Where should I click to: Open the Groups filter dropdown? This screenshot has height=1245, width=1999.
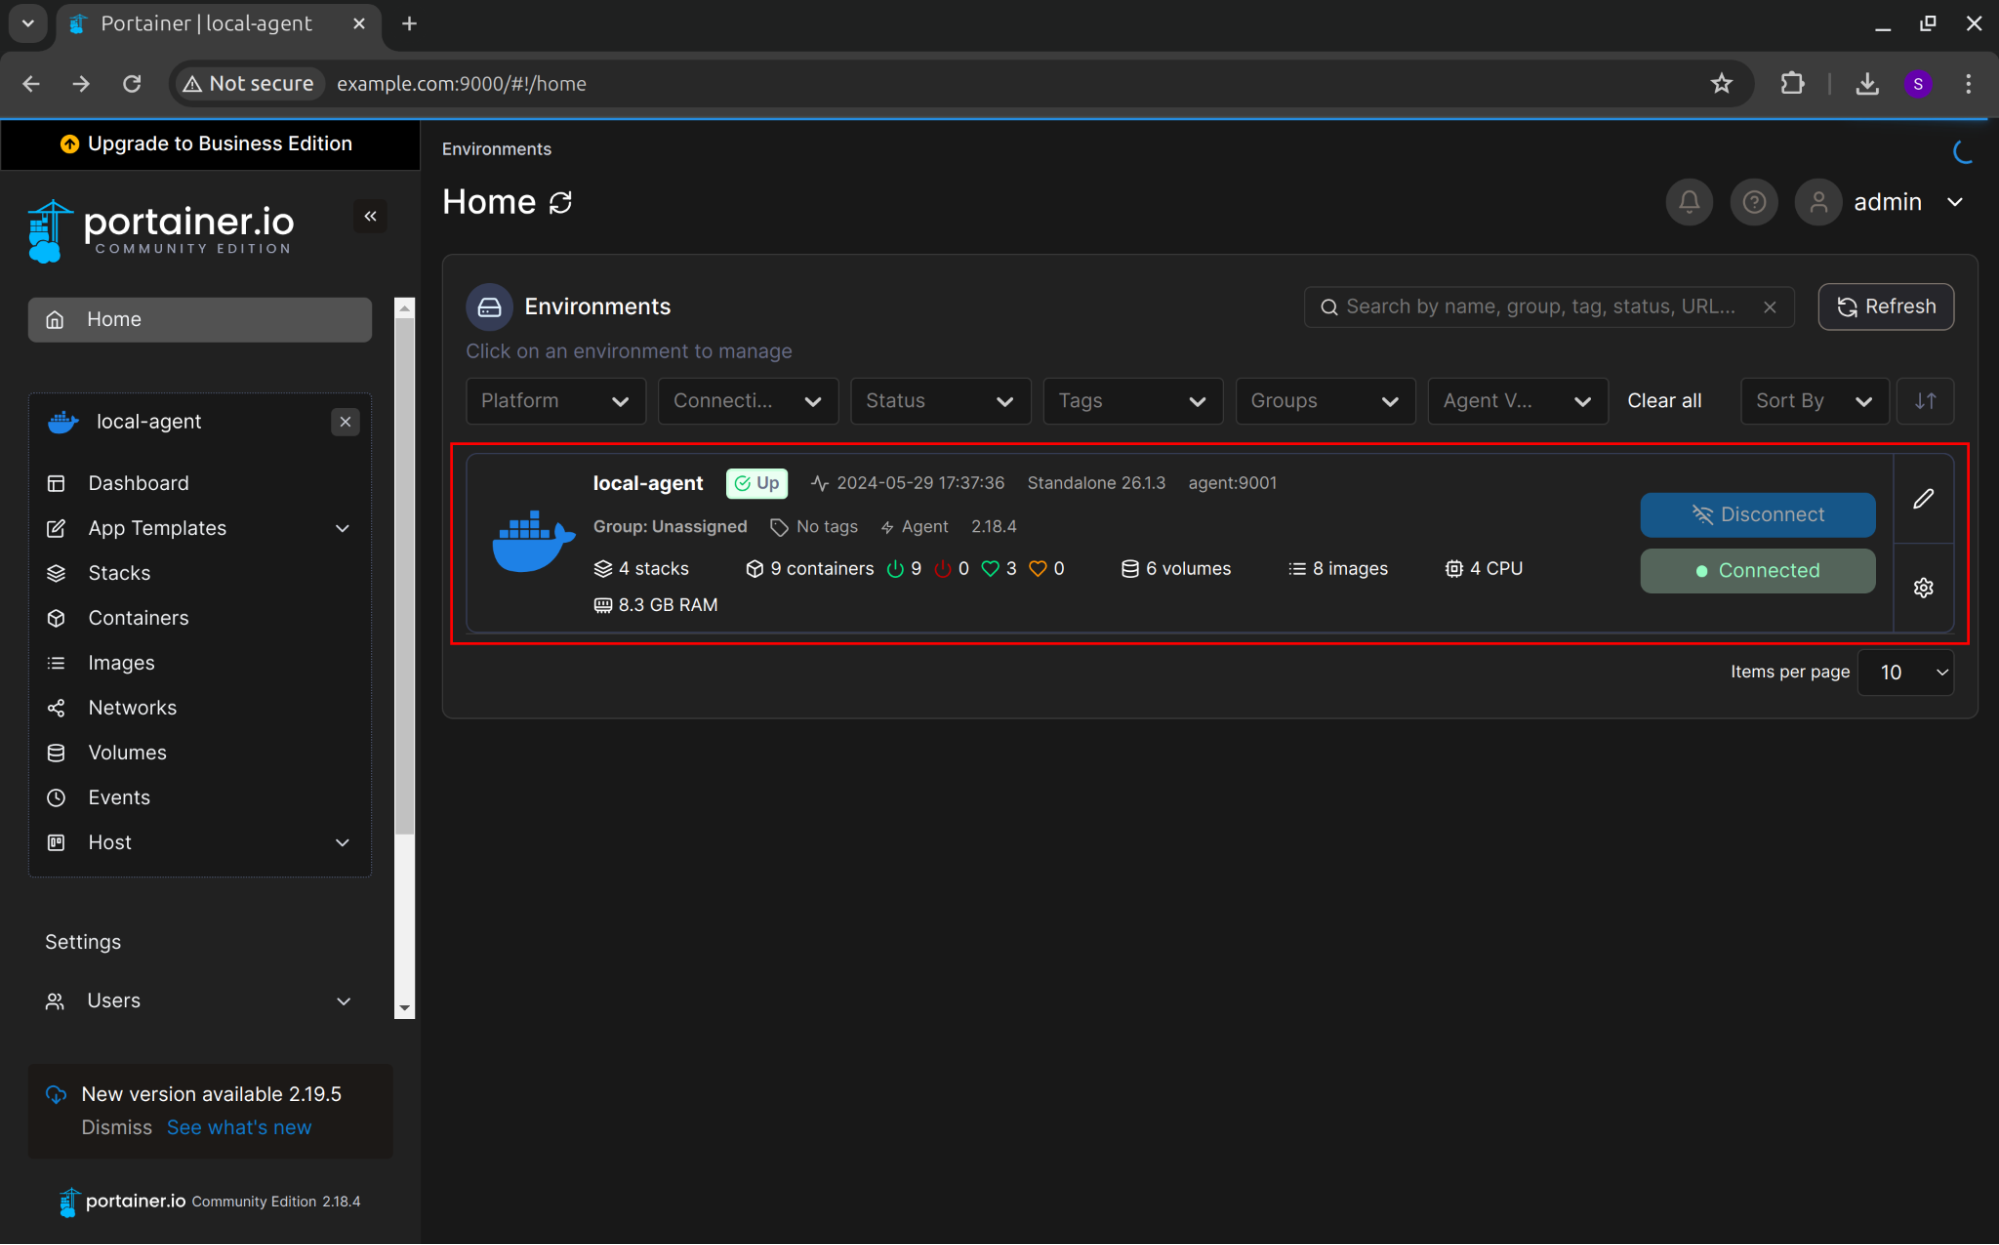point(1325,401)
